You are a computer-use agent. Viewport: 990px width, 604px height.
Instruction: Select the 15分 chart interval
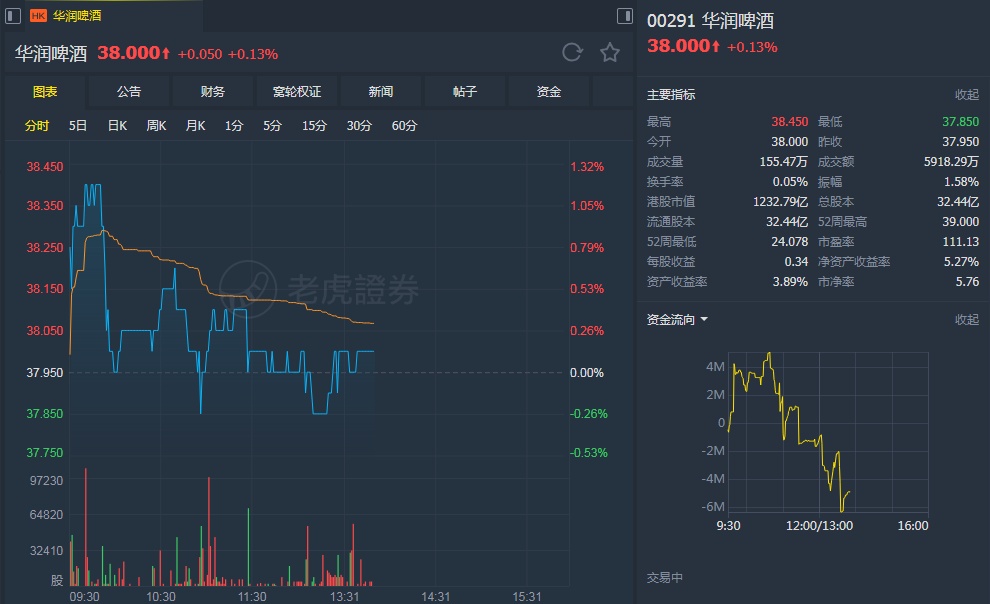[314, 126]
